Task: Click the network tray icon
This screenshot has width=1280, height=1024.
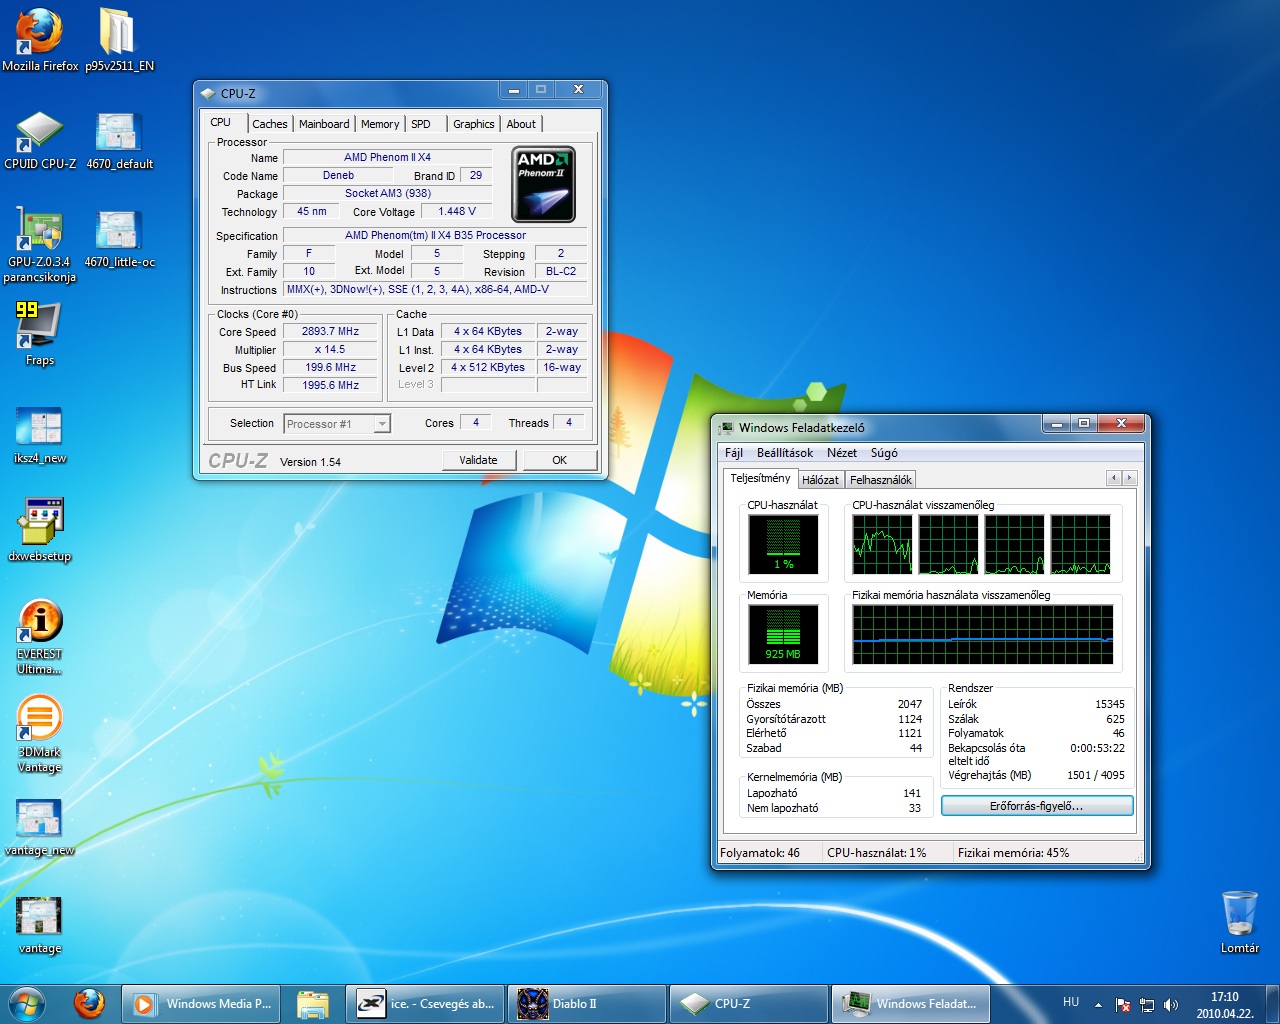Action: pos(1147,1004)
